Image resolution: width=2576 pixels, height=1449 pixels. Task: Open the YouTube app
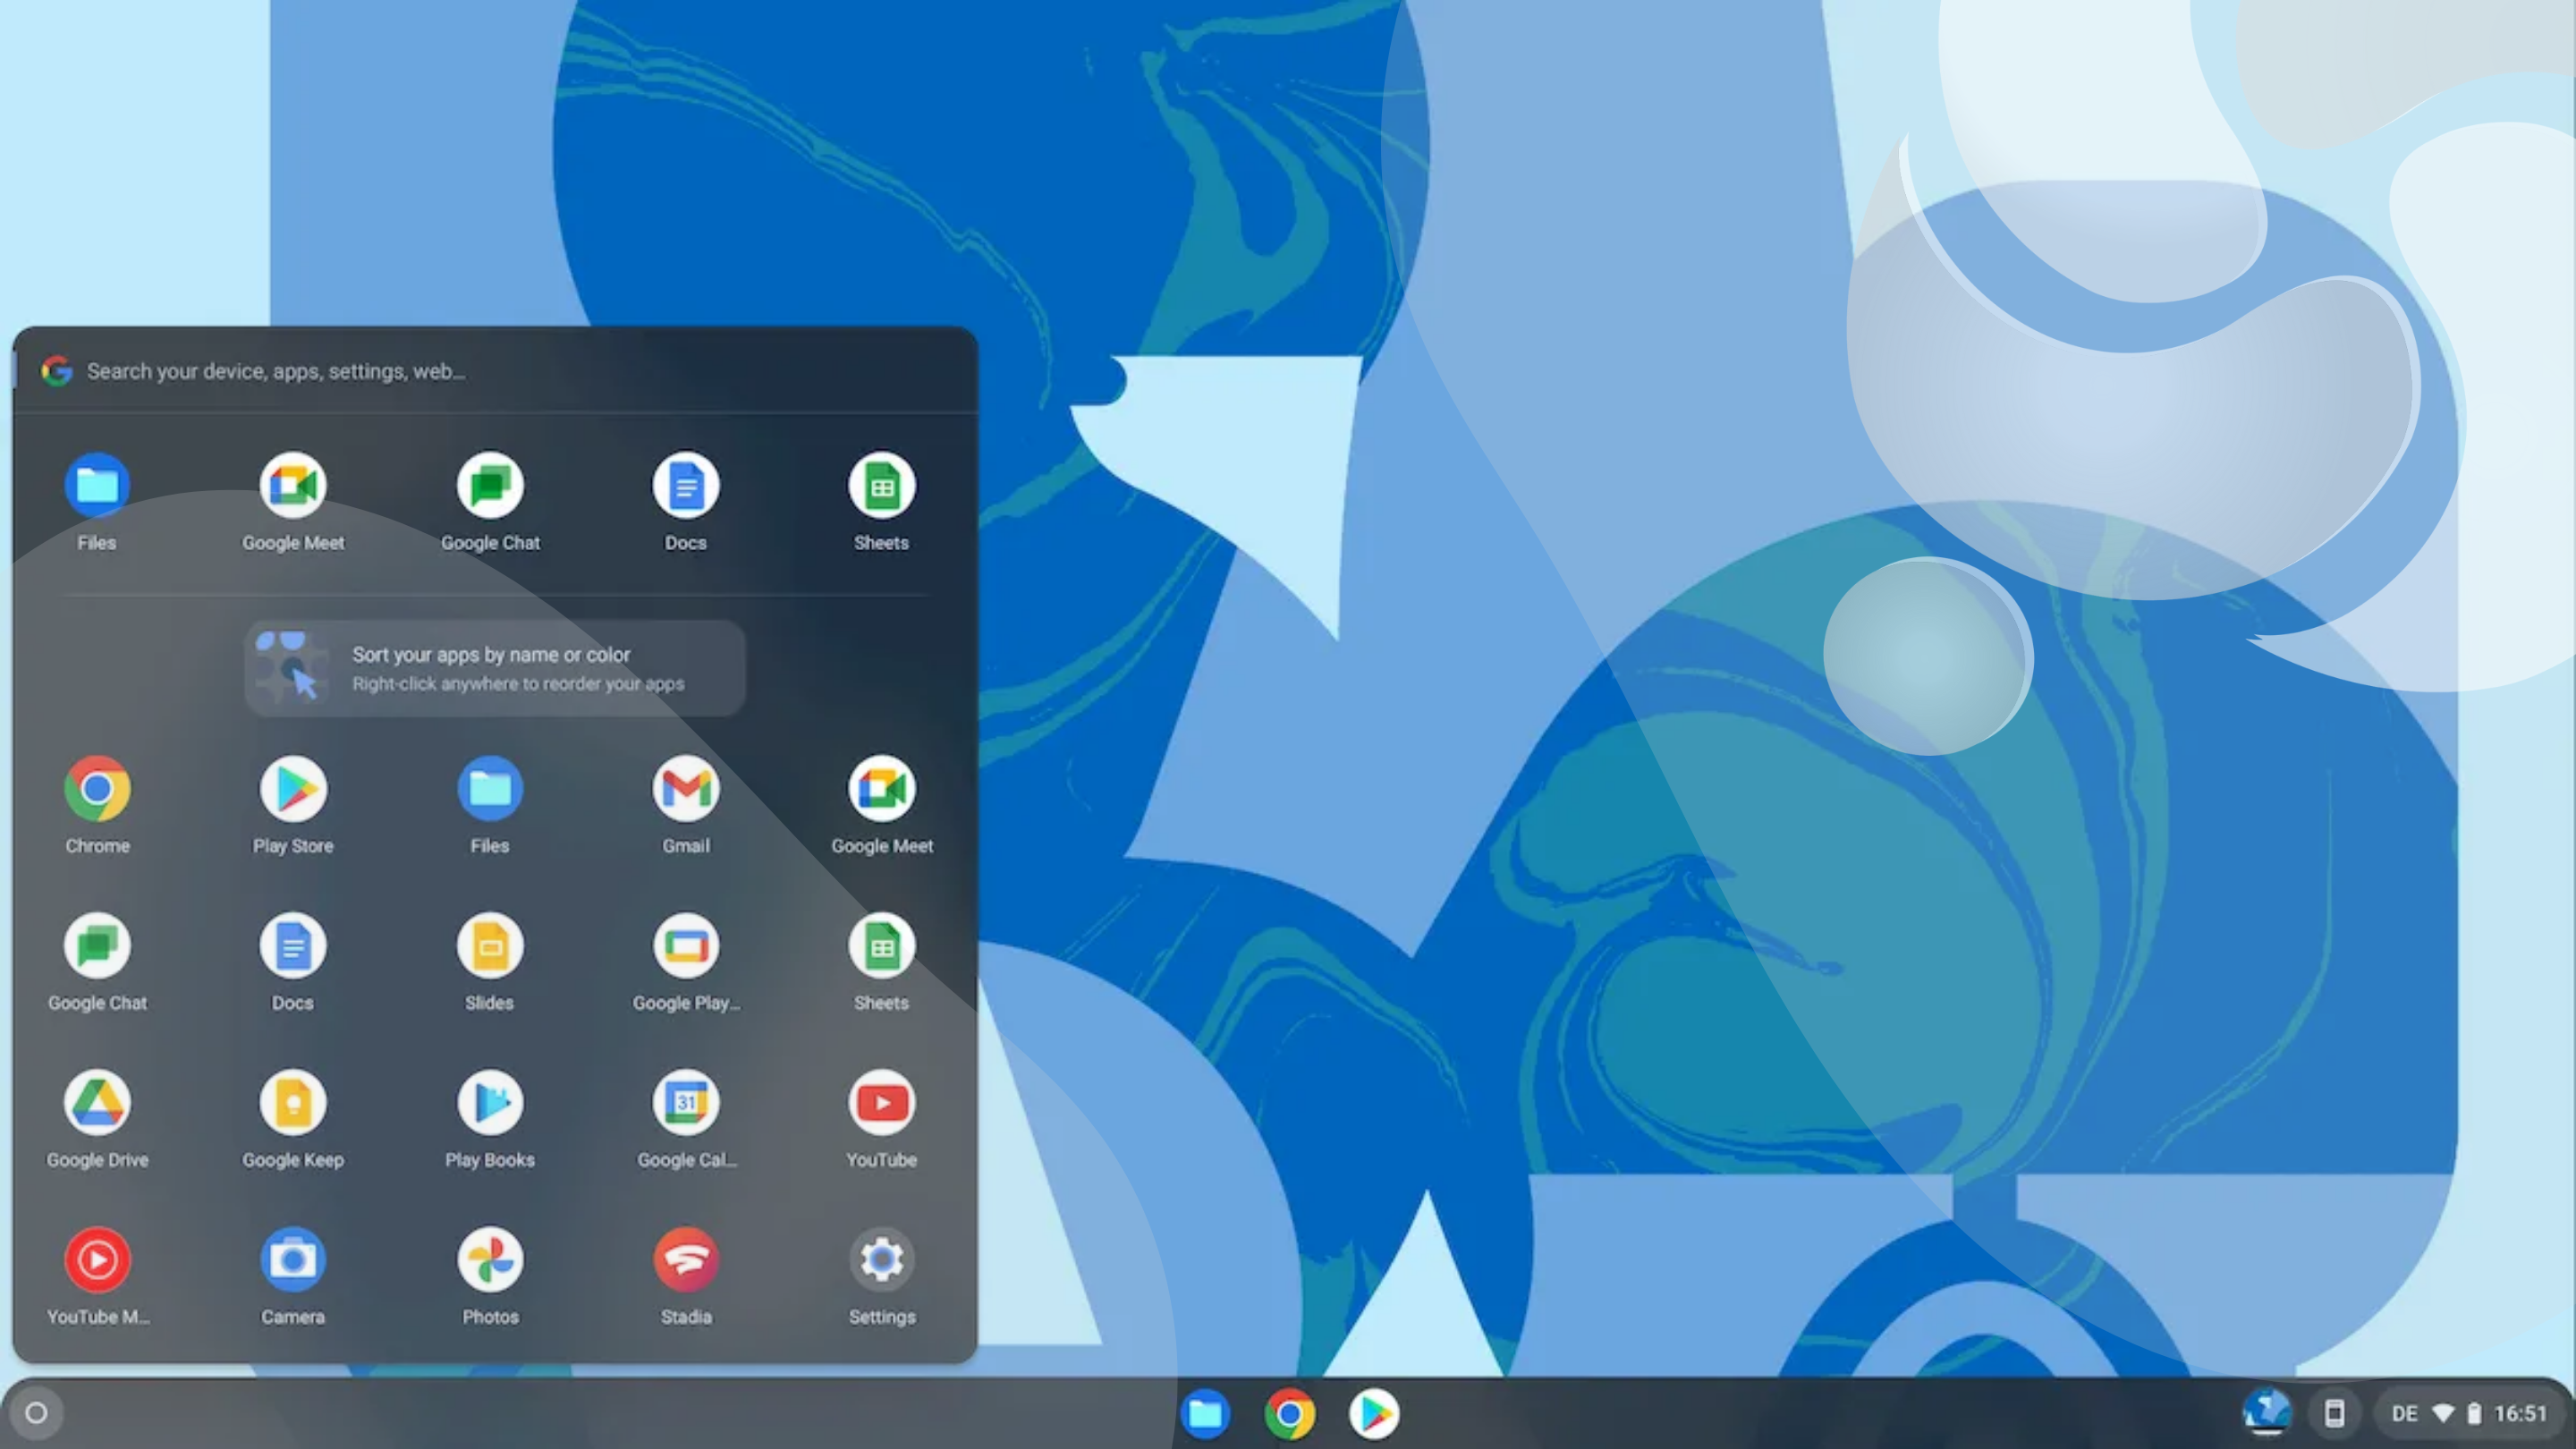coord(882,1104)
